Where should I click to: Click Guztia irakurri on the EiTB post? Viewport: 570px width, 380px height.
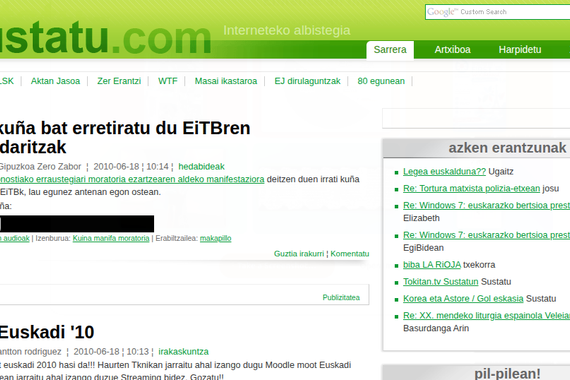[299, 254]
